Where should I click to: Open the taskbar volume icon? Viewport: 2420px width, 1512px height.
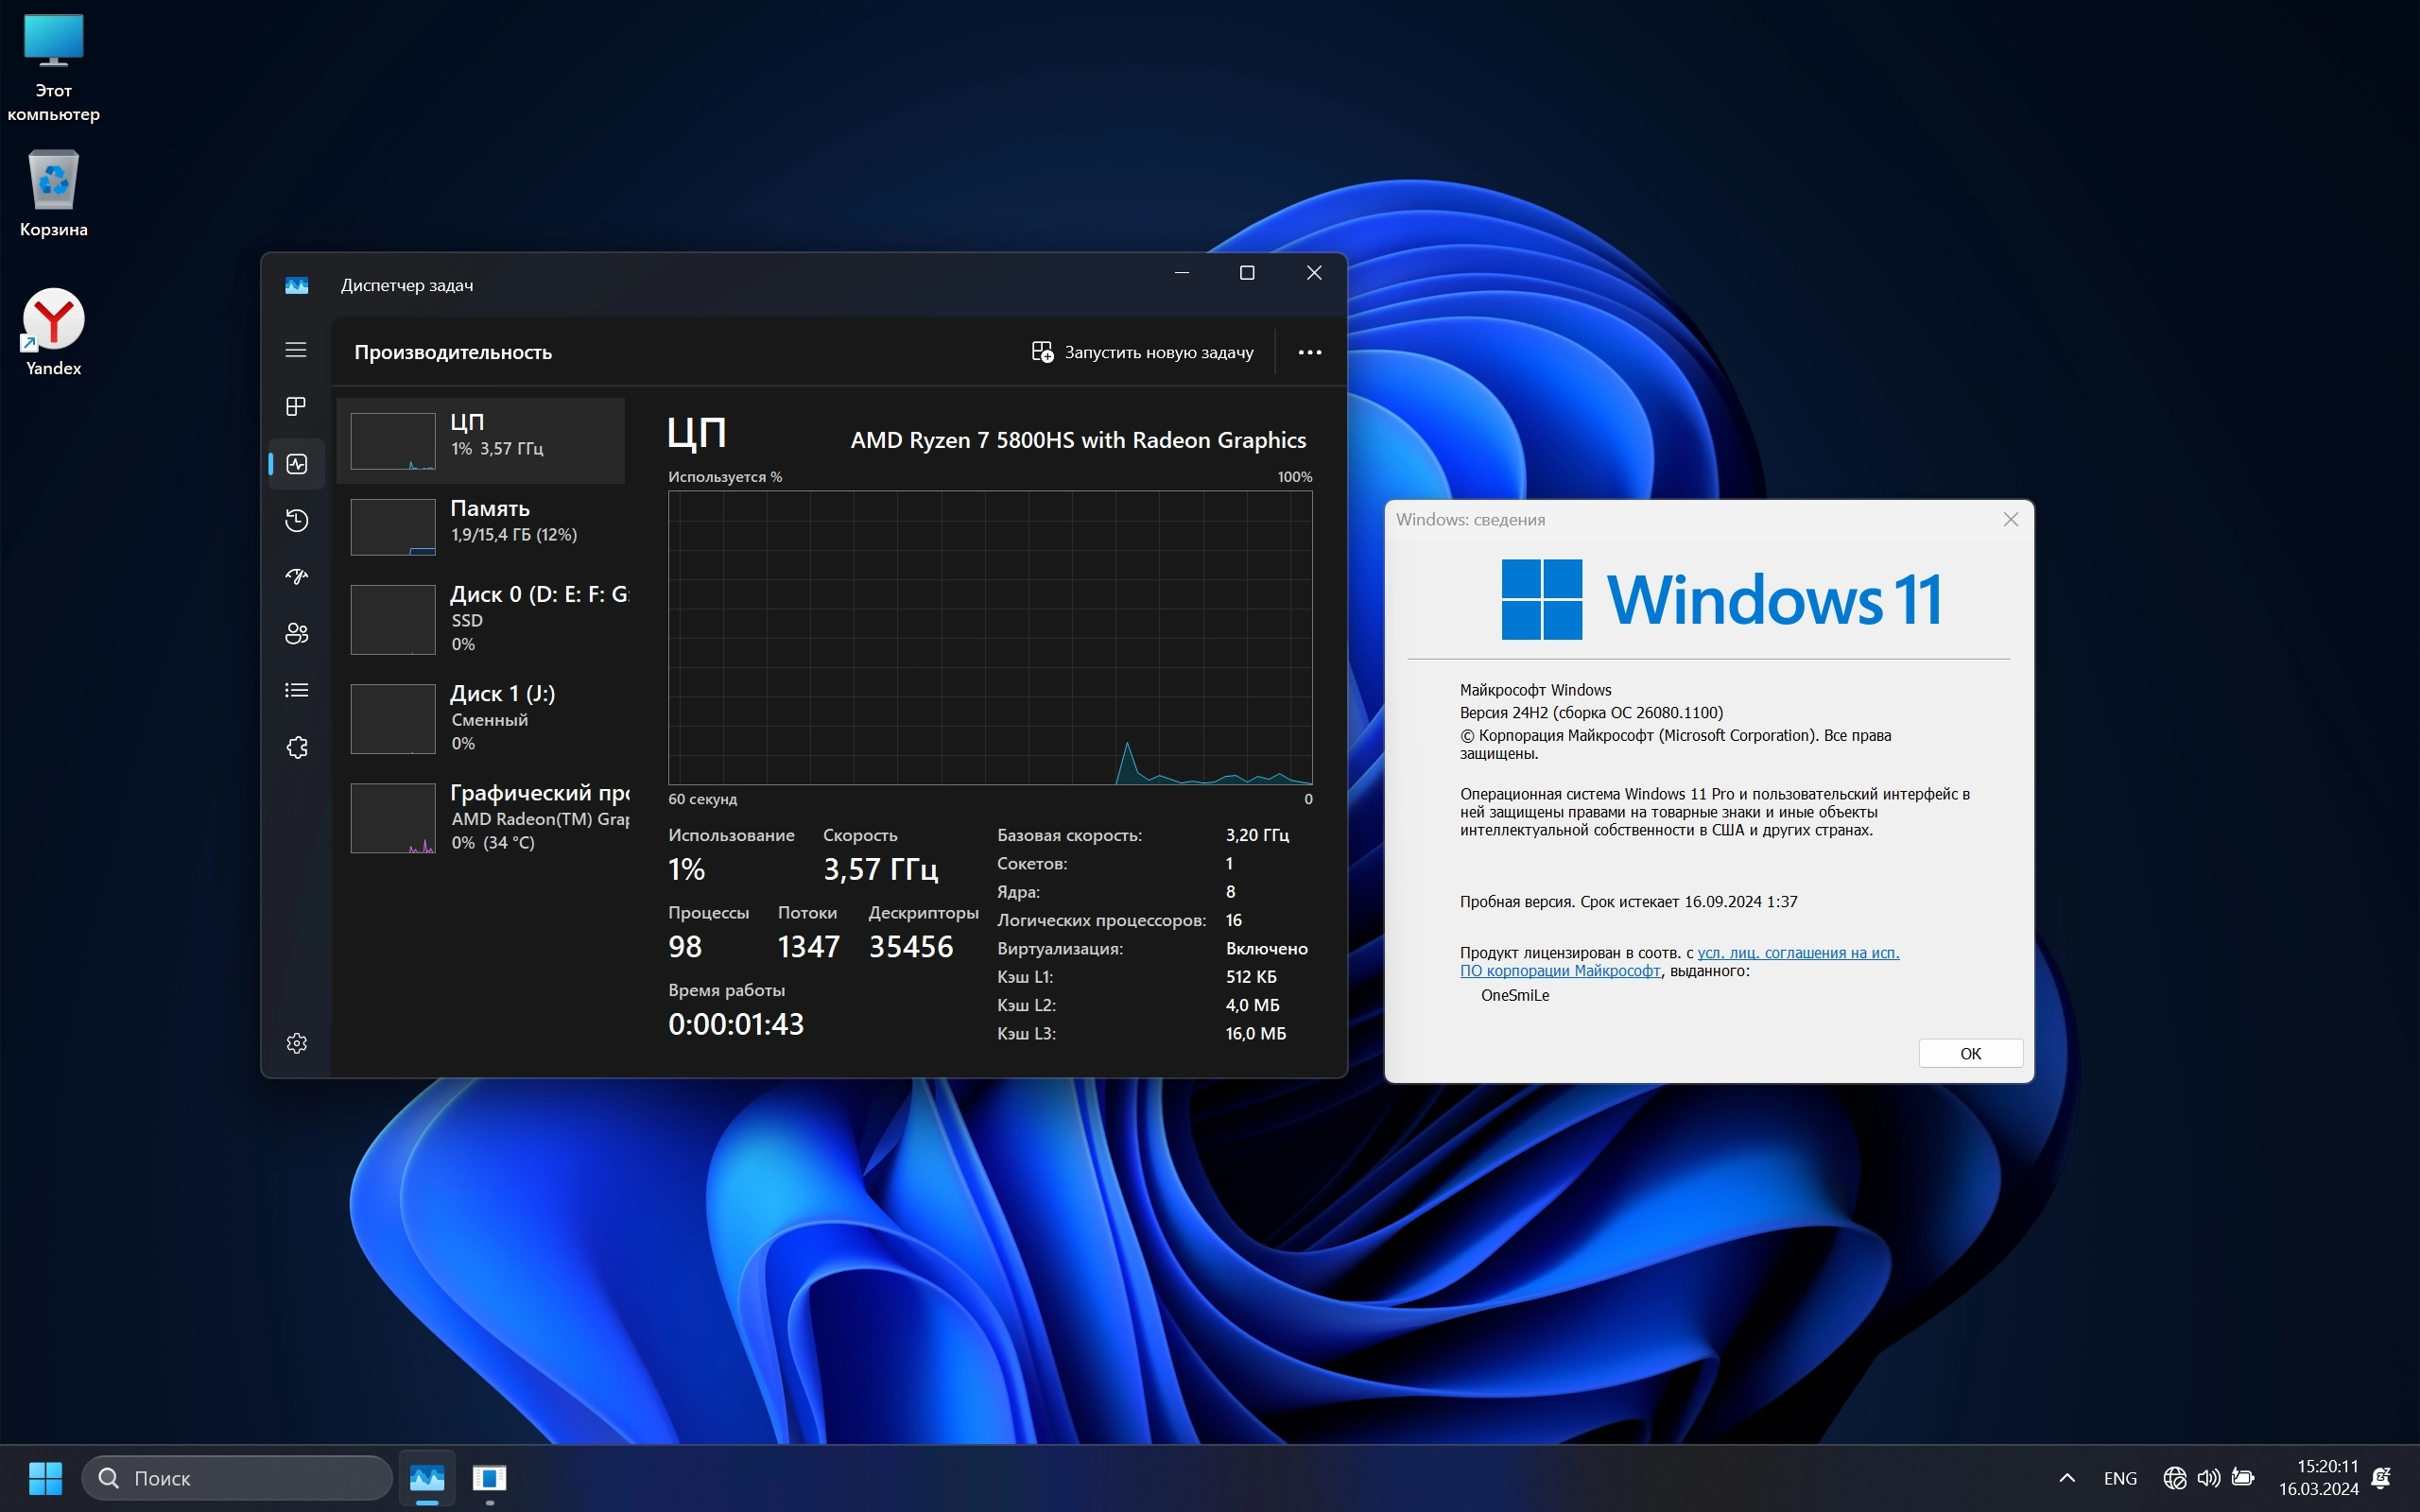click(x=2208, y=1478)
